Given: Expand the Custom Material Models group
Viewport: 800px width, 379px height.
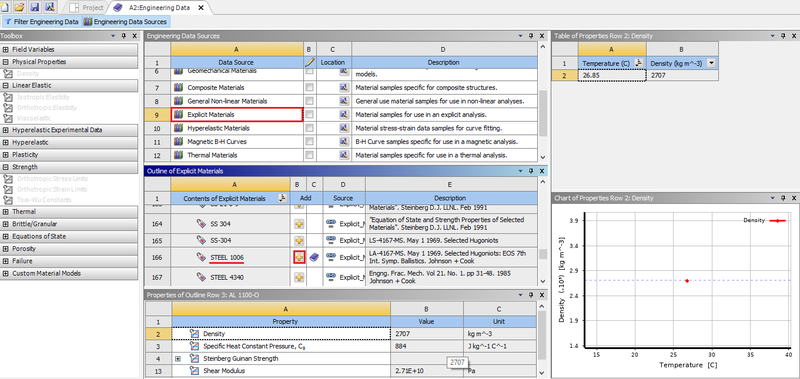Looking at the screenshot, I should point(6,273).
